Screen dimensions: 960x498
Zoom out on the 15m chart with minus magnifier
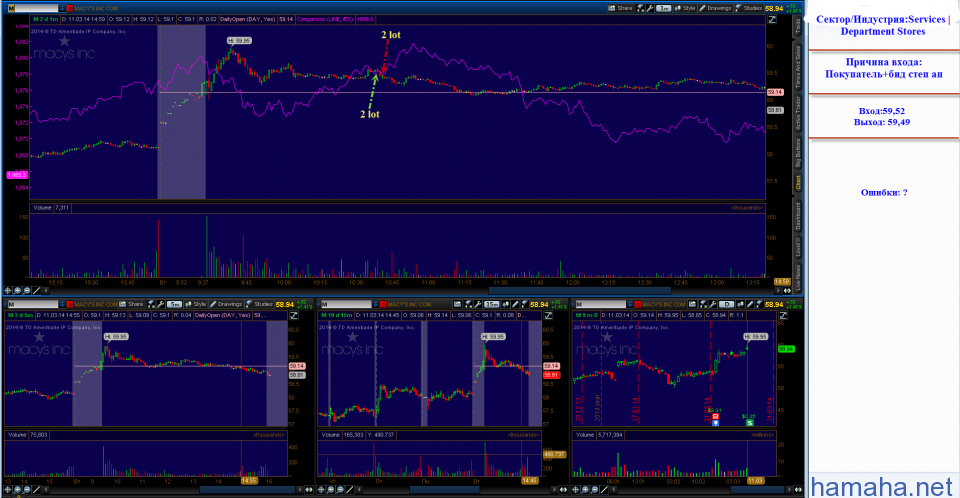click(340, 489)
